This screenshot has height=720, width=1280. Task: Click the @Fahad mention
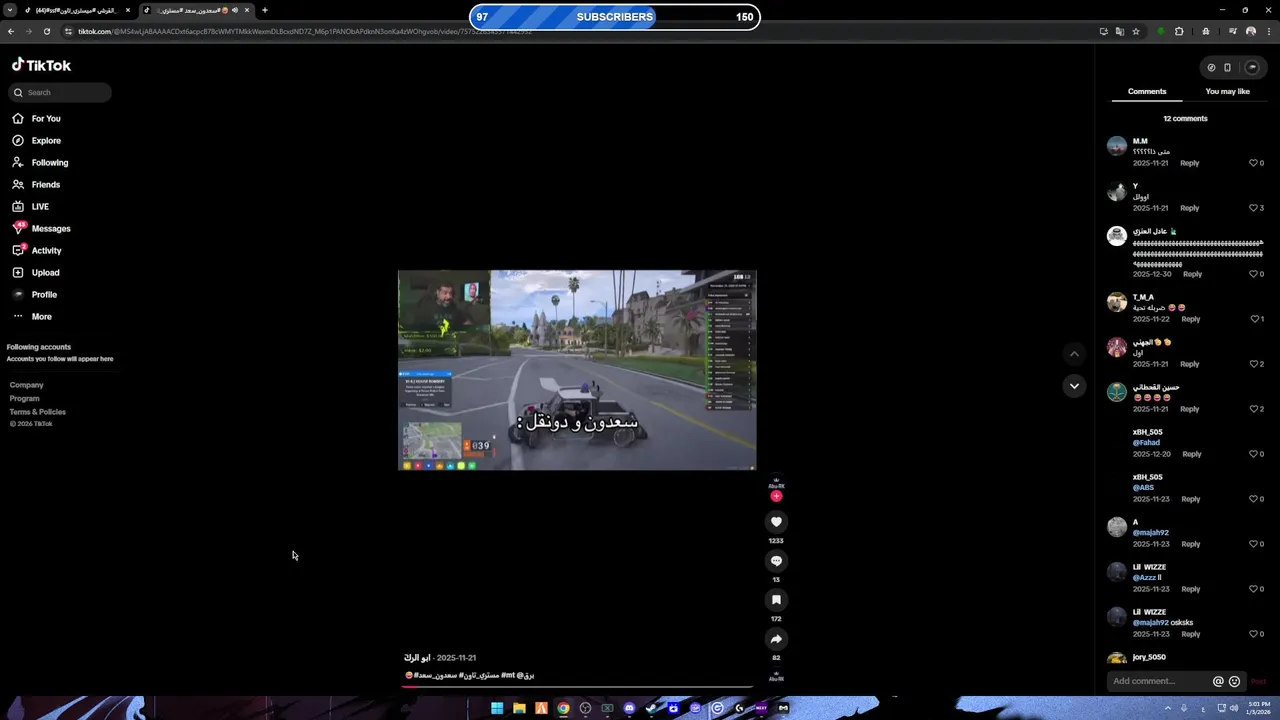(1146, 442)
